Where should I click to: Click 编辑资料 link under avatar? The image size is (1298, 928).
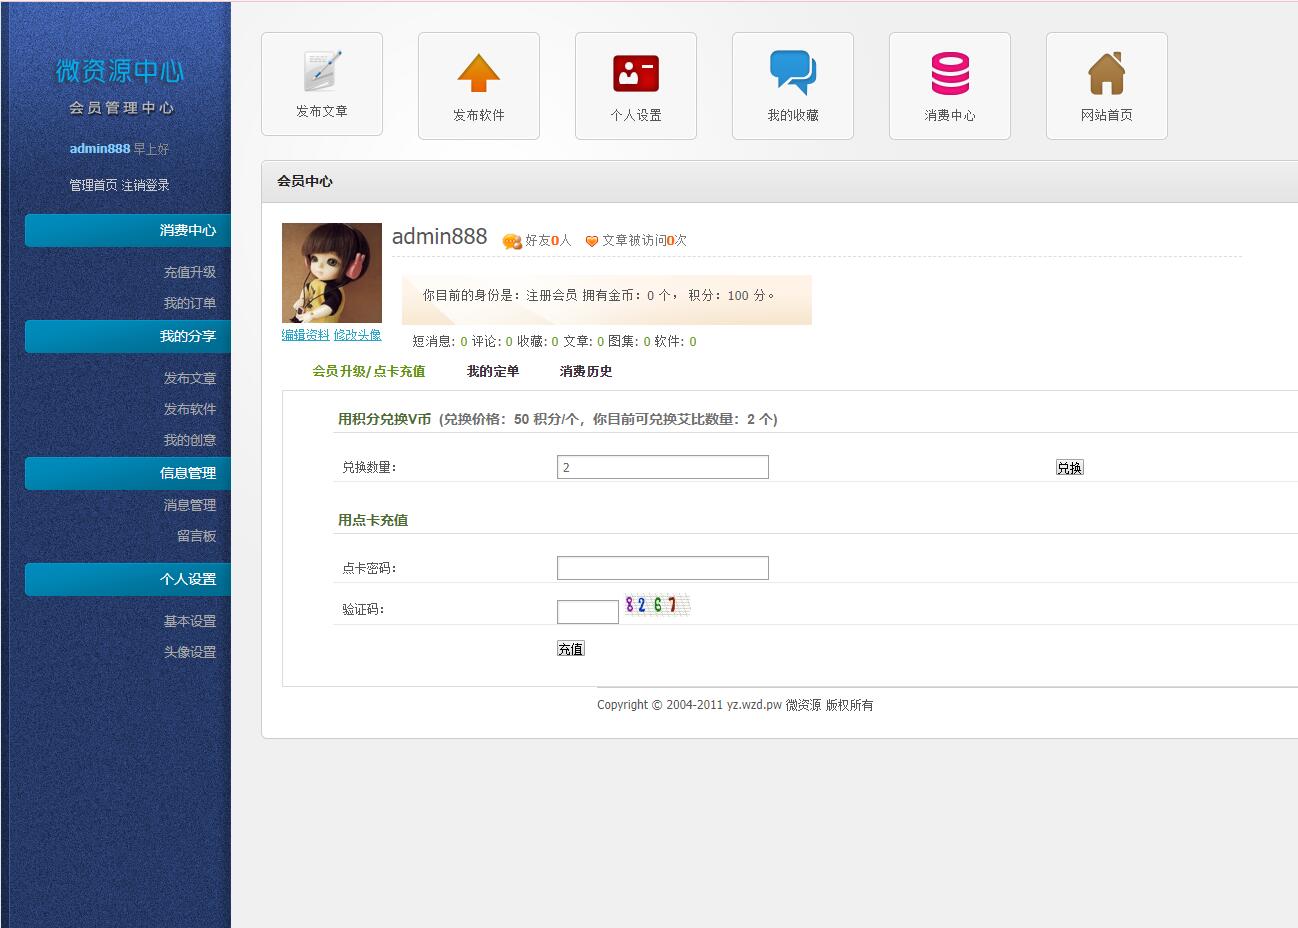tap(305, 335)
